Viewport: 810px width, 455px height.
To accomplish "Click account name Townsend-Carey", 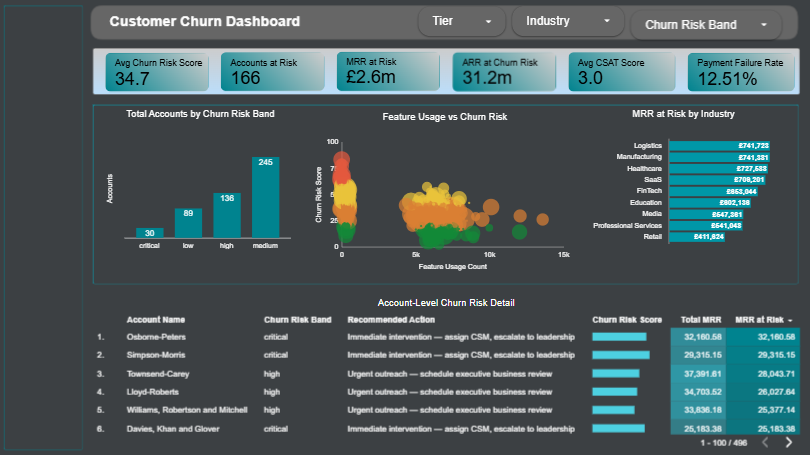I will tap(158, 374).
